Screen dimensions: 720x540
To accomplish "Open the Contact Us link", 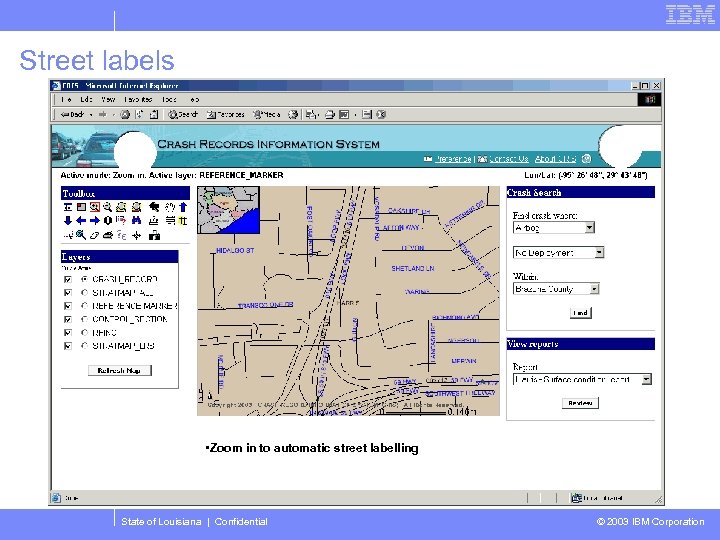I will [x=509, y=159].
